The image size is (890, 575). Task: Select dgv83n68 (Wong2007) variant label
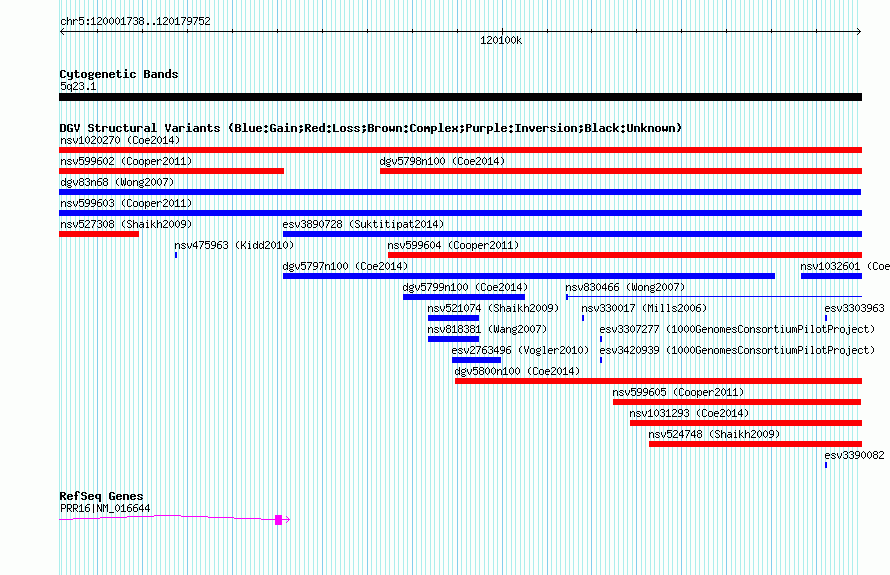click(x=117, y=182)
